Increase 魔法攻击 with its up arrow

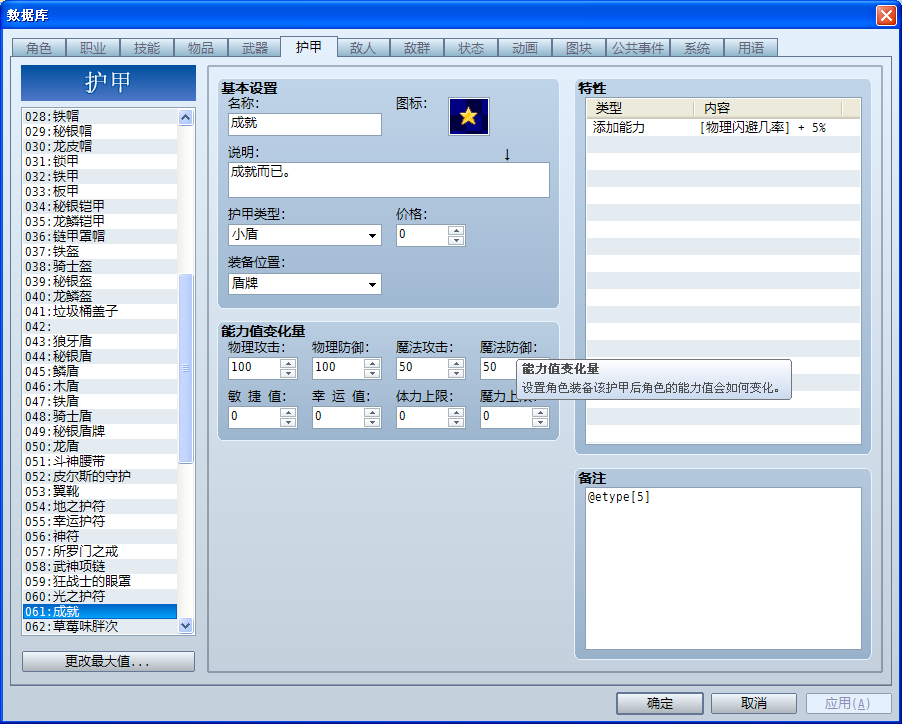[456, 363]
